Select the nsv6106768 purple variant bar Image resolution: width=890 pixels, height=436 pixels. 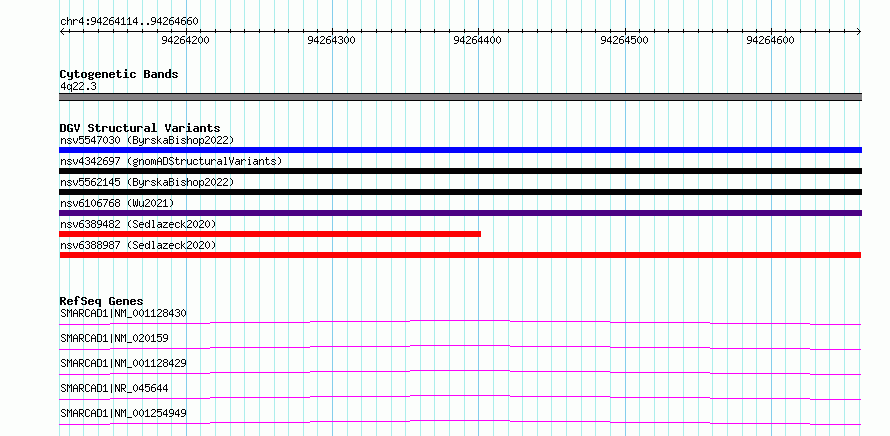tap(460, 213)
